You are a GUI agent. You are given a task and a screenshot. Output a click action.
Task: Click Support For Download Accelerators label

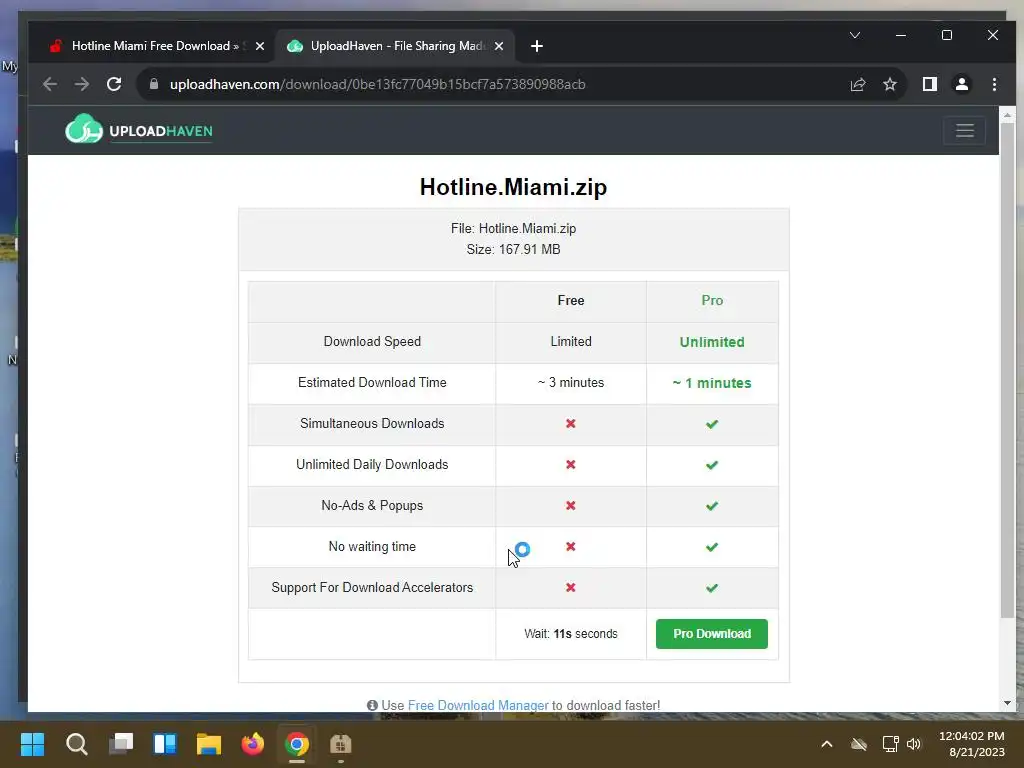[372, 587]
